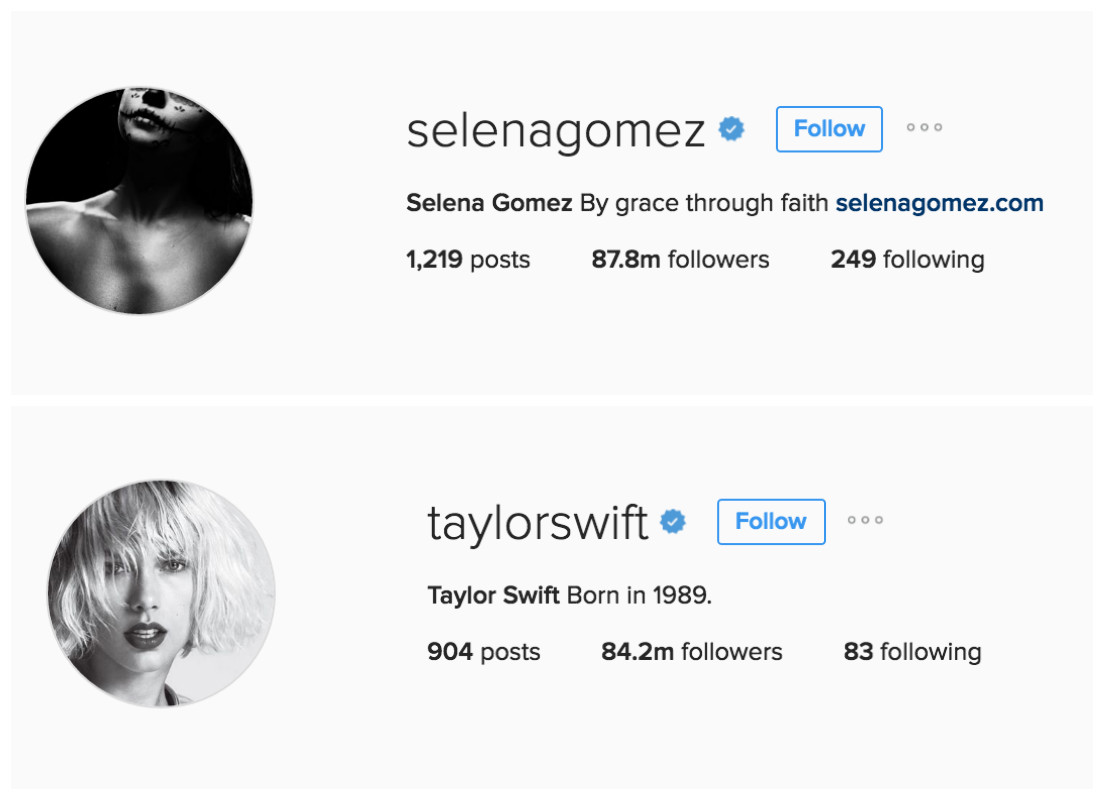This screenshot has width=1104, height=800.
Task: Click the blue verified badge beside selenagomez
Action: pyautogui.click(x=732, y=129)
